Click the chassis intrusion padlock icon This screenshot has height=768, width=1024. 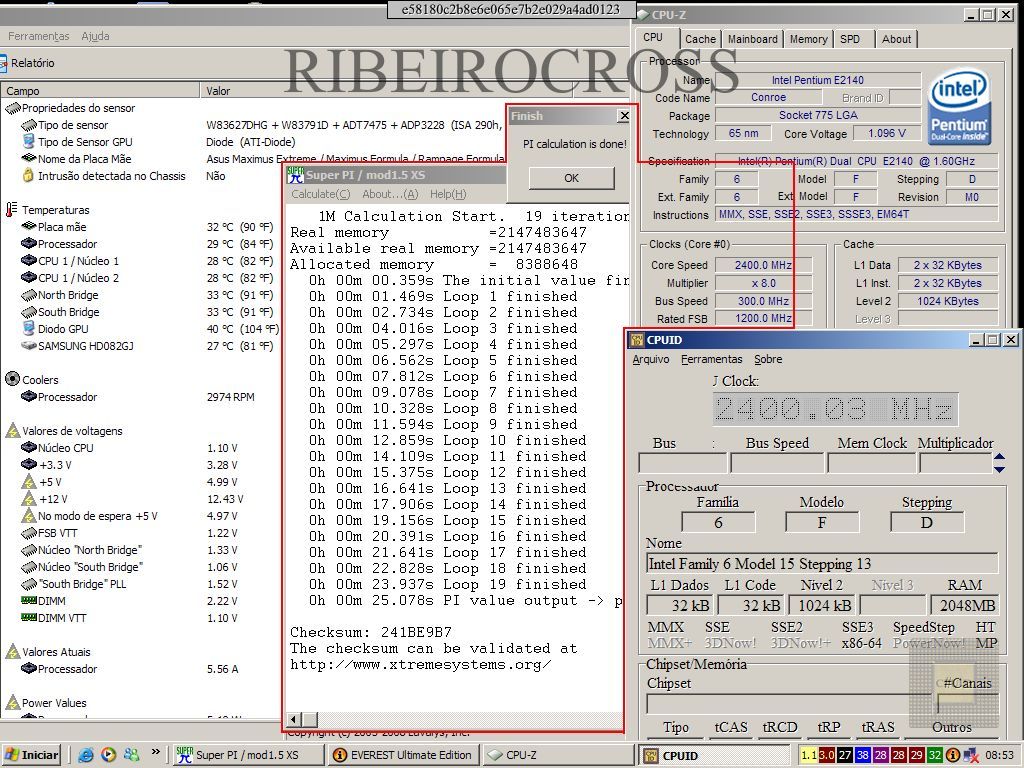[28, 176]
